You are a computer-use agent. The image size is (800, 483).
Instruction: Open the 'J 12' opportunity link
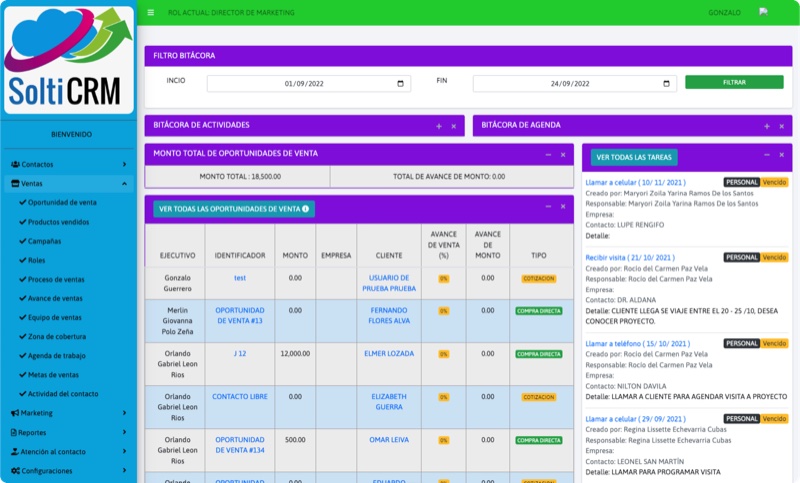[240, 353]
